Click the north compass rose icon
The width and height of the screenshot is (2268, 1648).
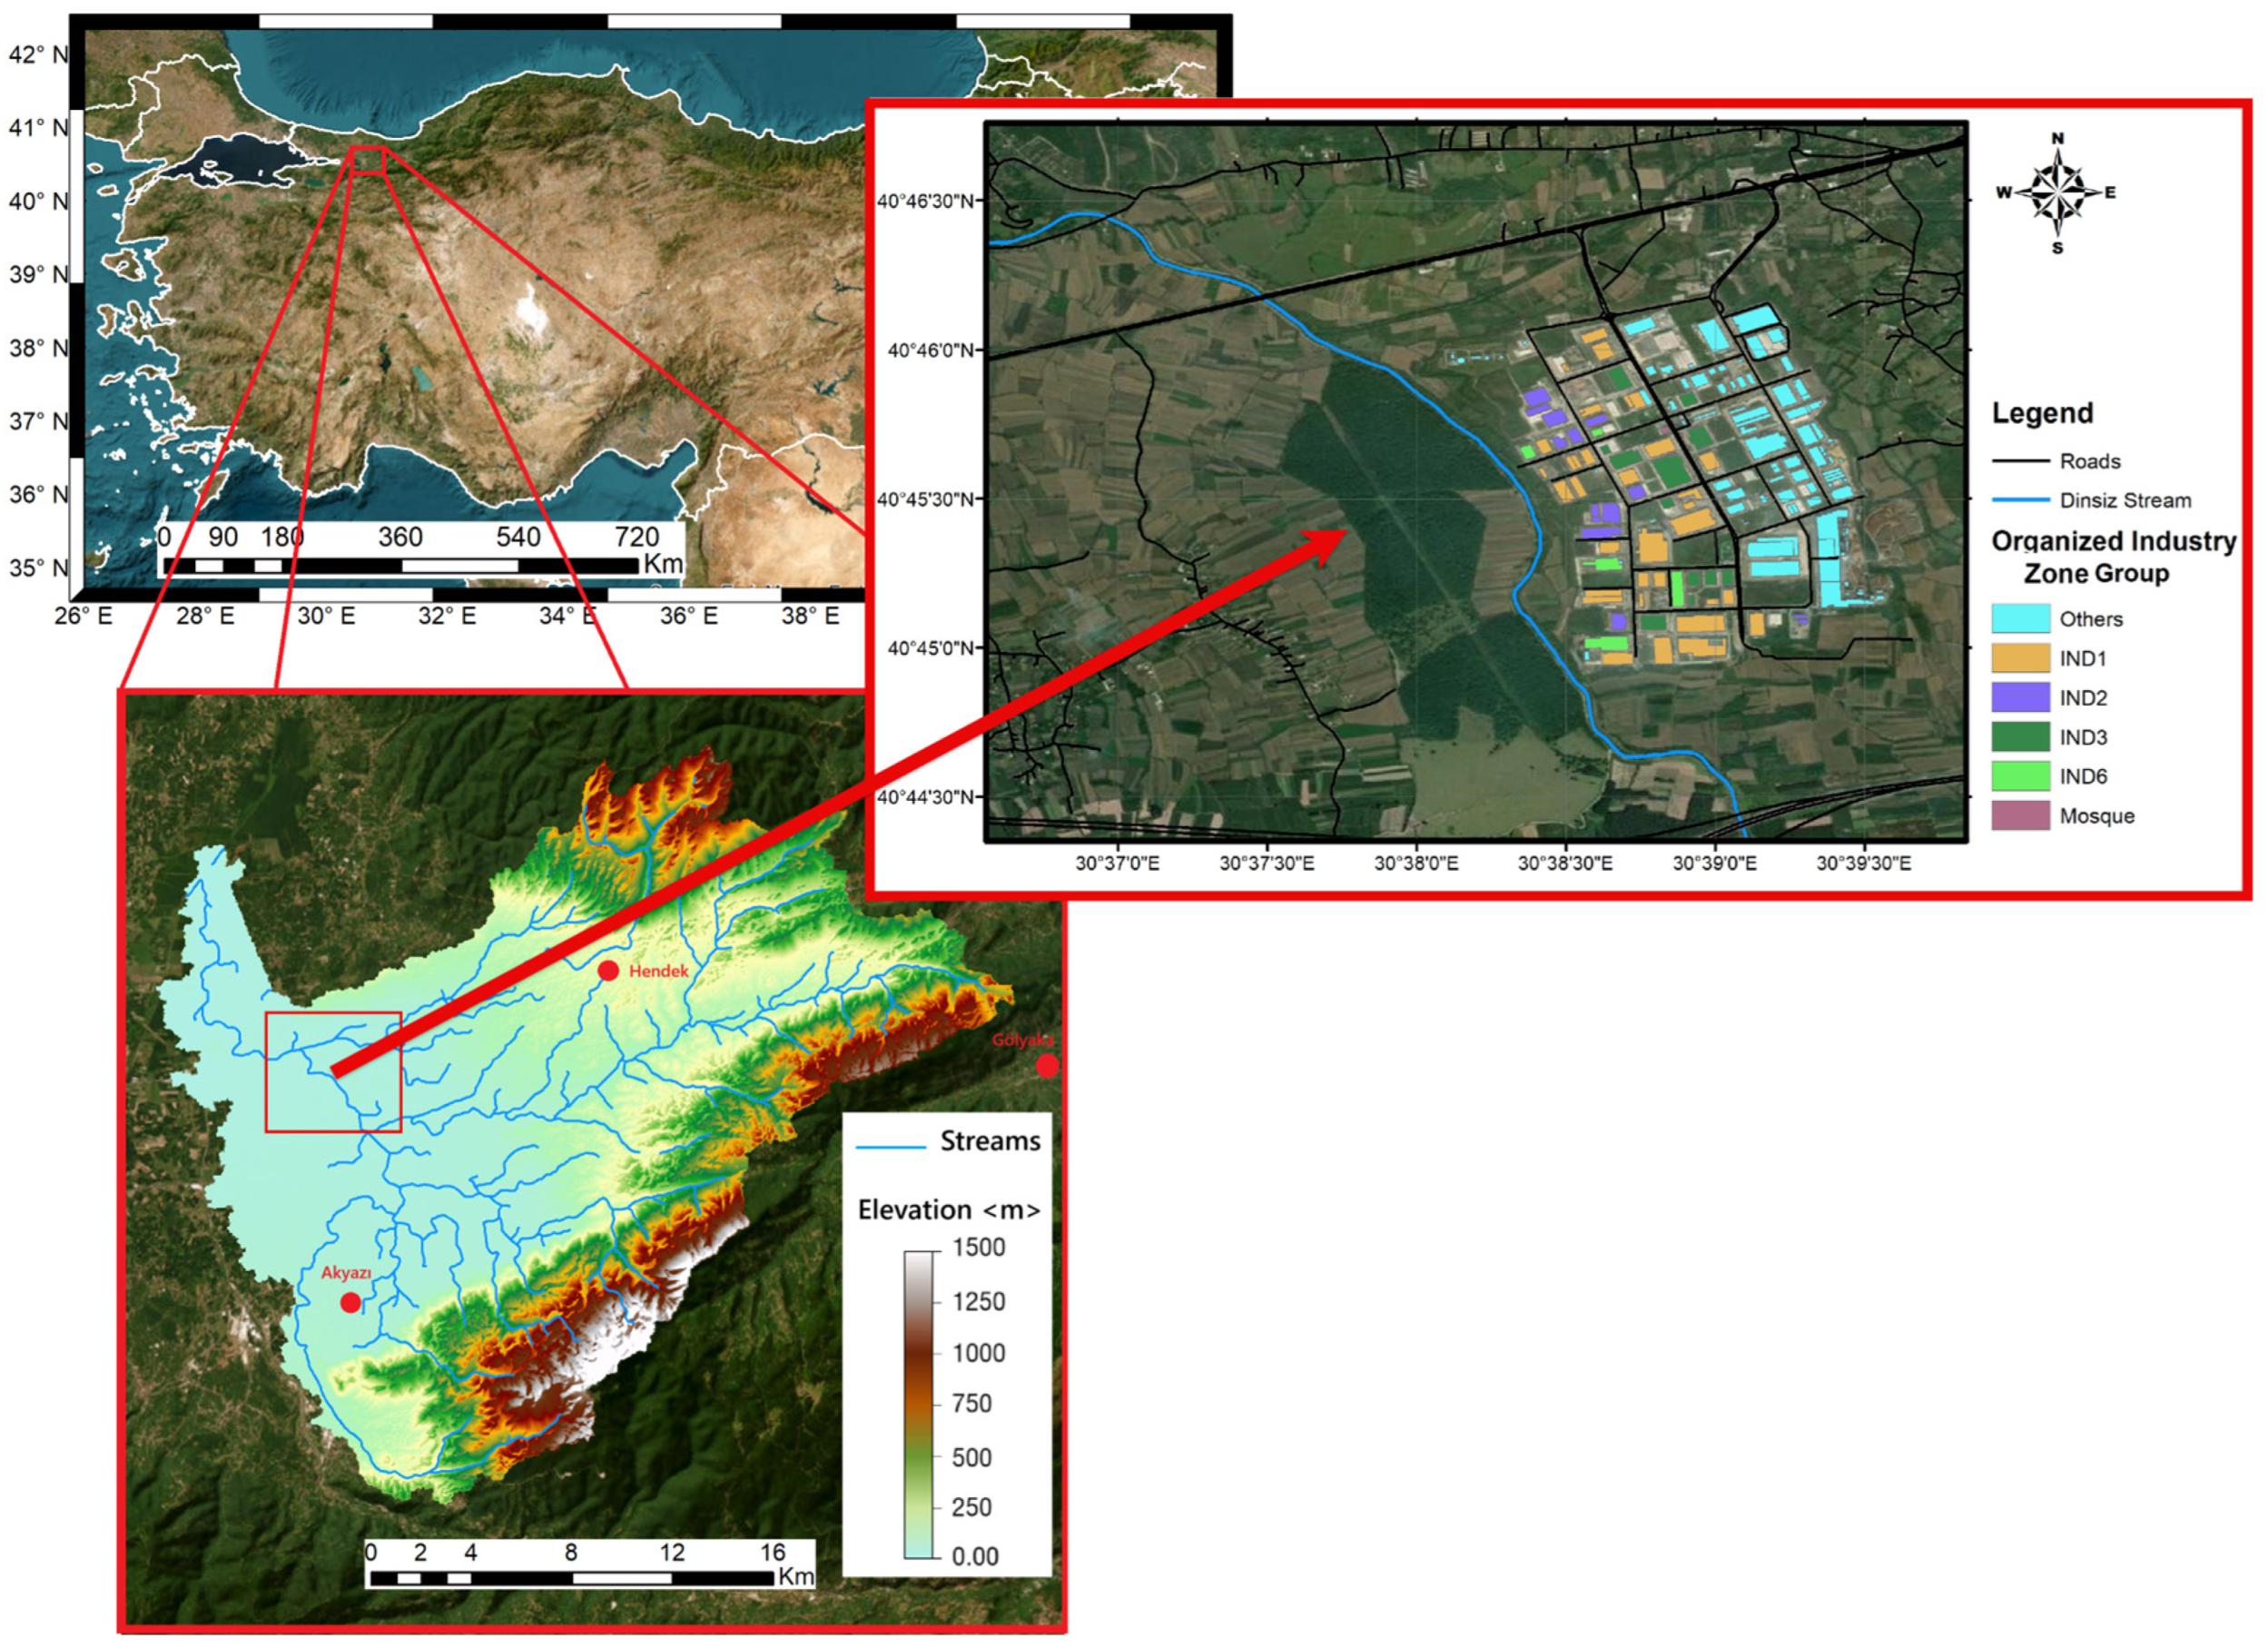click(2056, 192)
